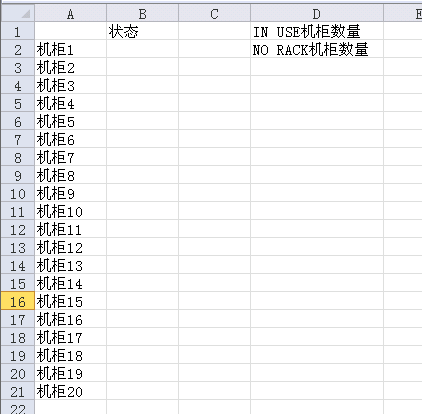Click cell B1 containing 状态
Screen dimensions: 422x414
142,31
